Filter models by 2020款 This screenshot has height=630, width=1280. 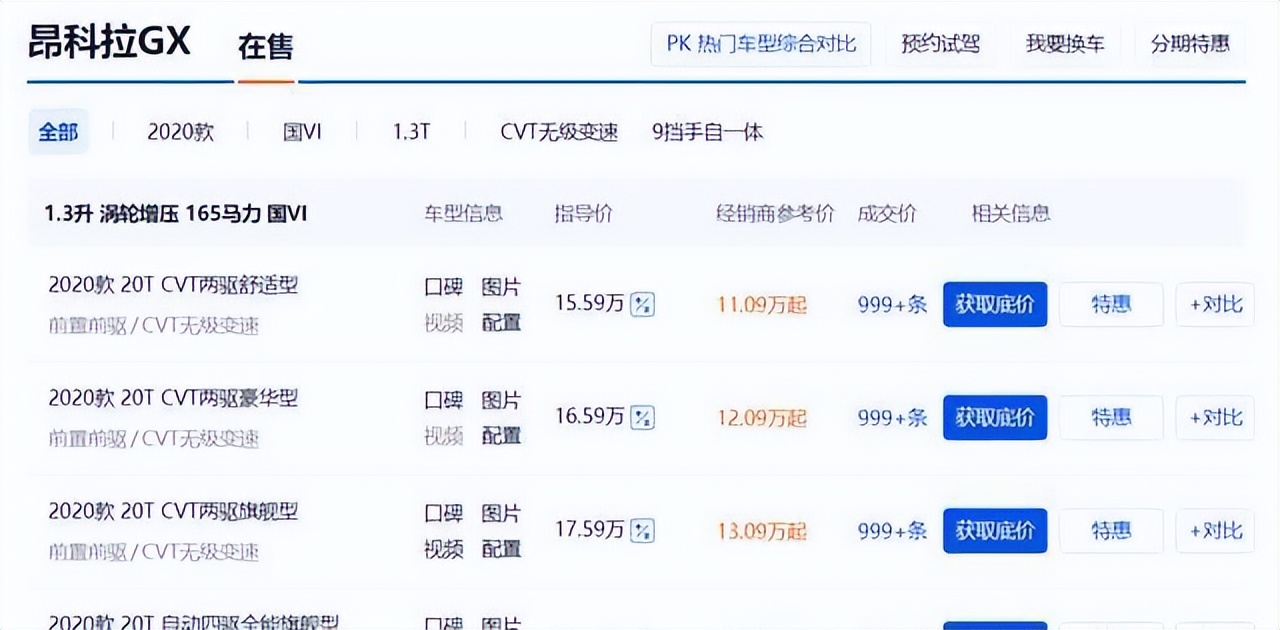click(180, 131)
